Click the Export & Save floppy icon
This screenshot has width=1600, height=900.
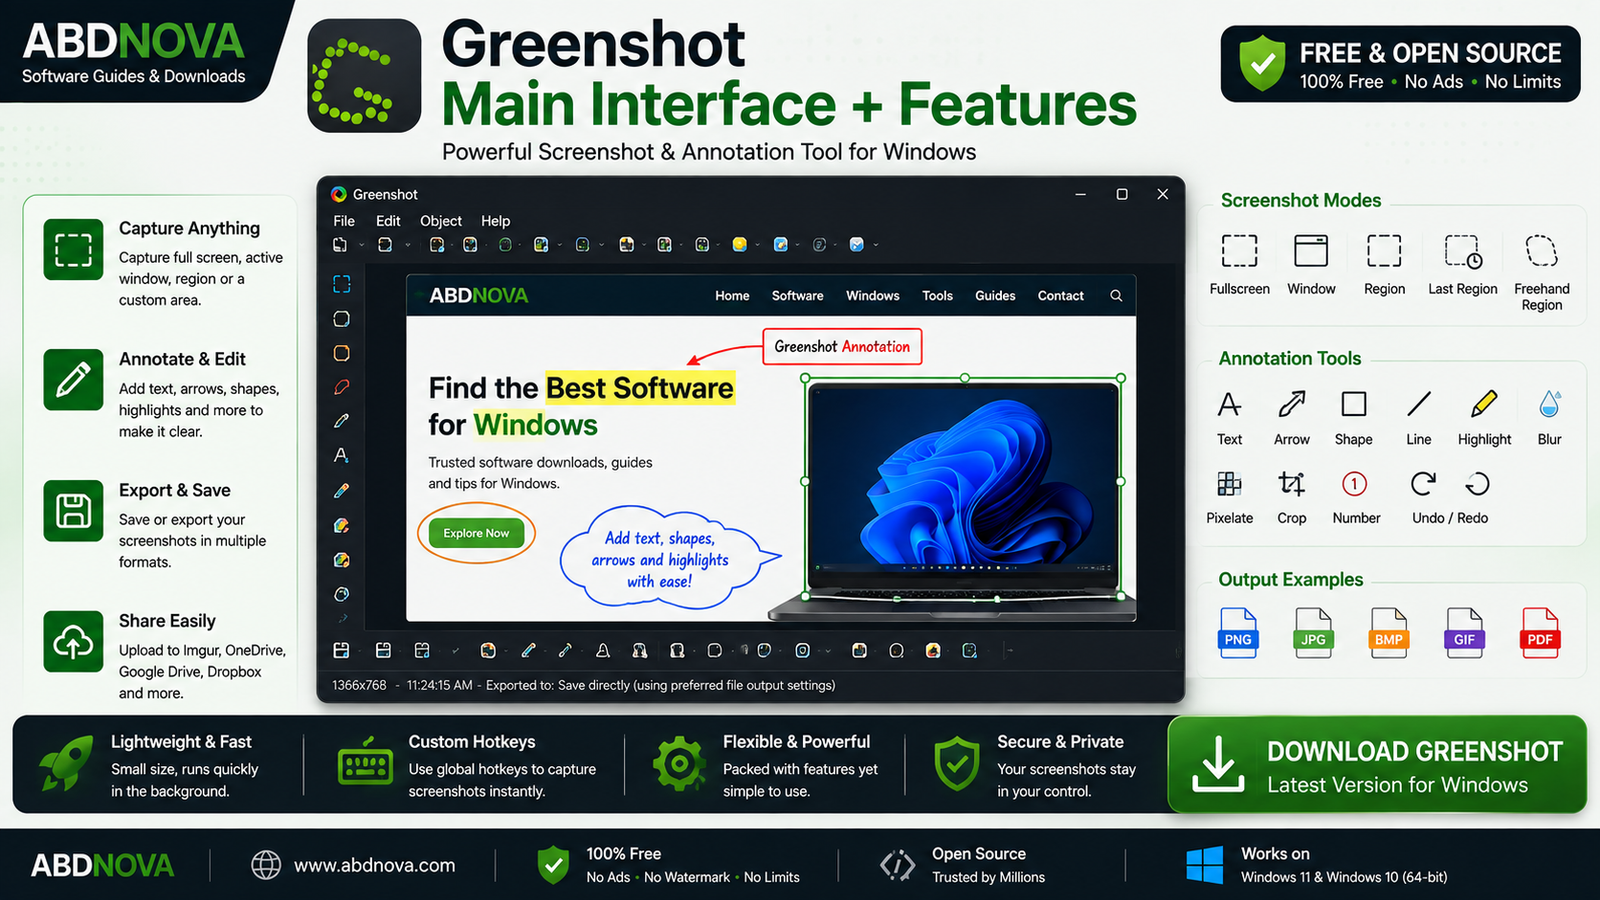[73, 511]
